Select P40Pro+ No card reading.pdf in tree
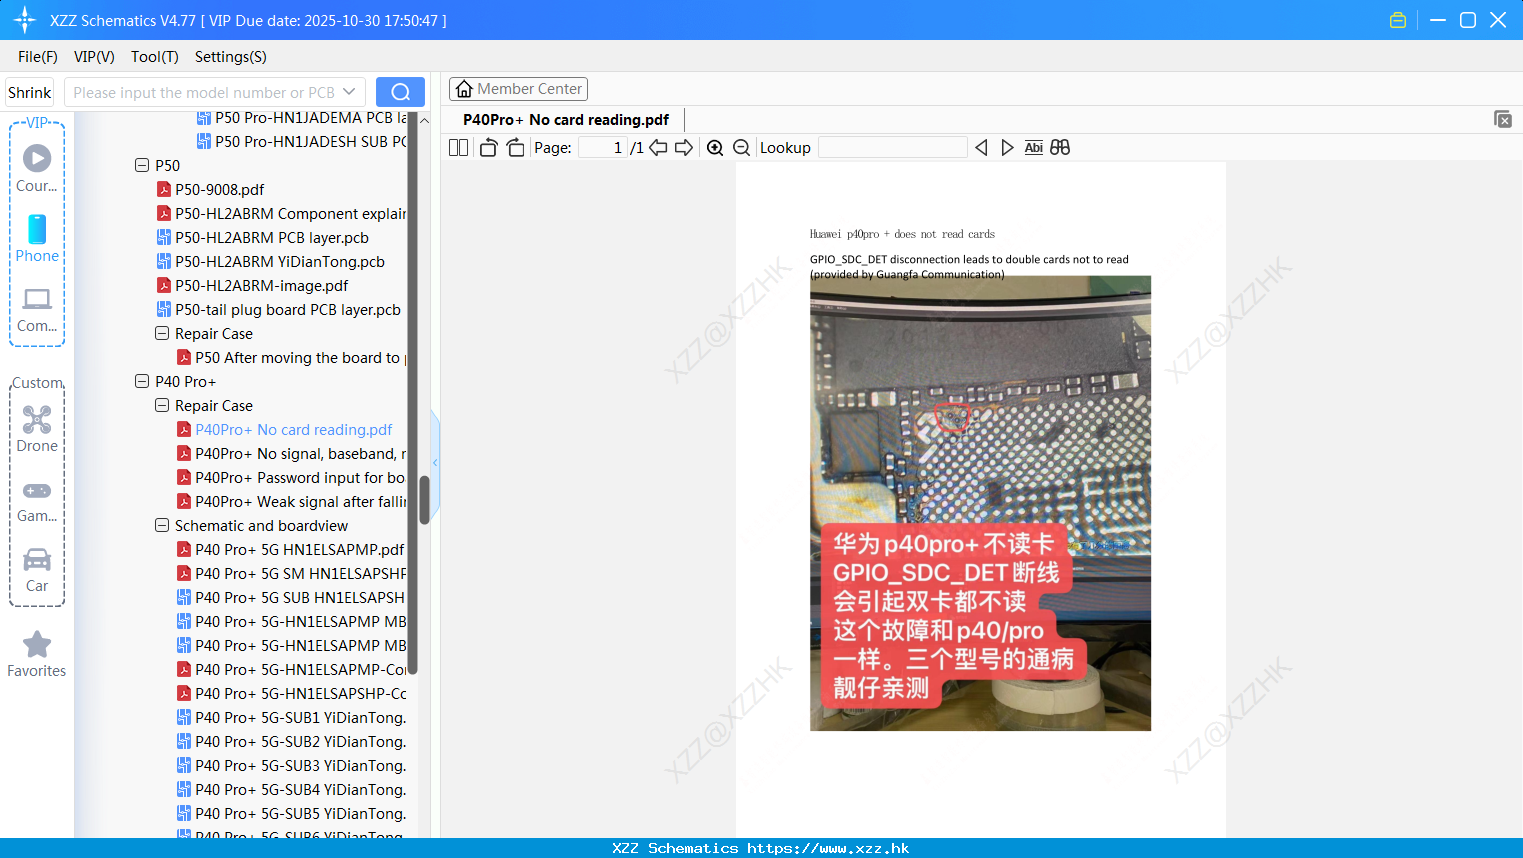The image size is (1523, 858). point(285,430)
